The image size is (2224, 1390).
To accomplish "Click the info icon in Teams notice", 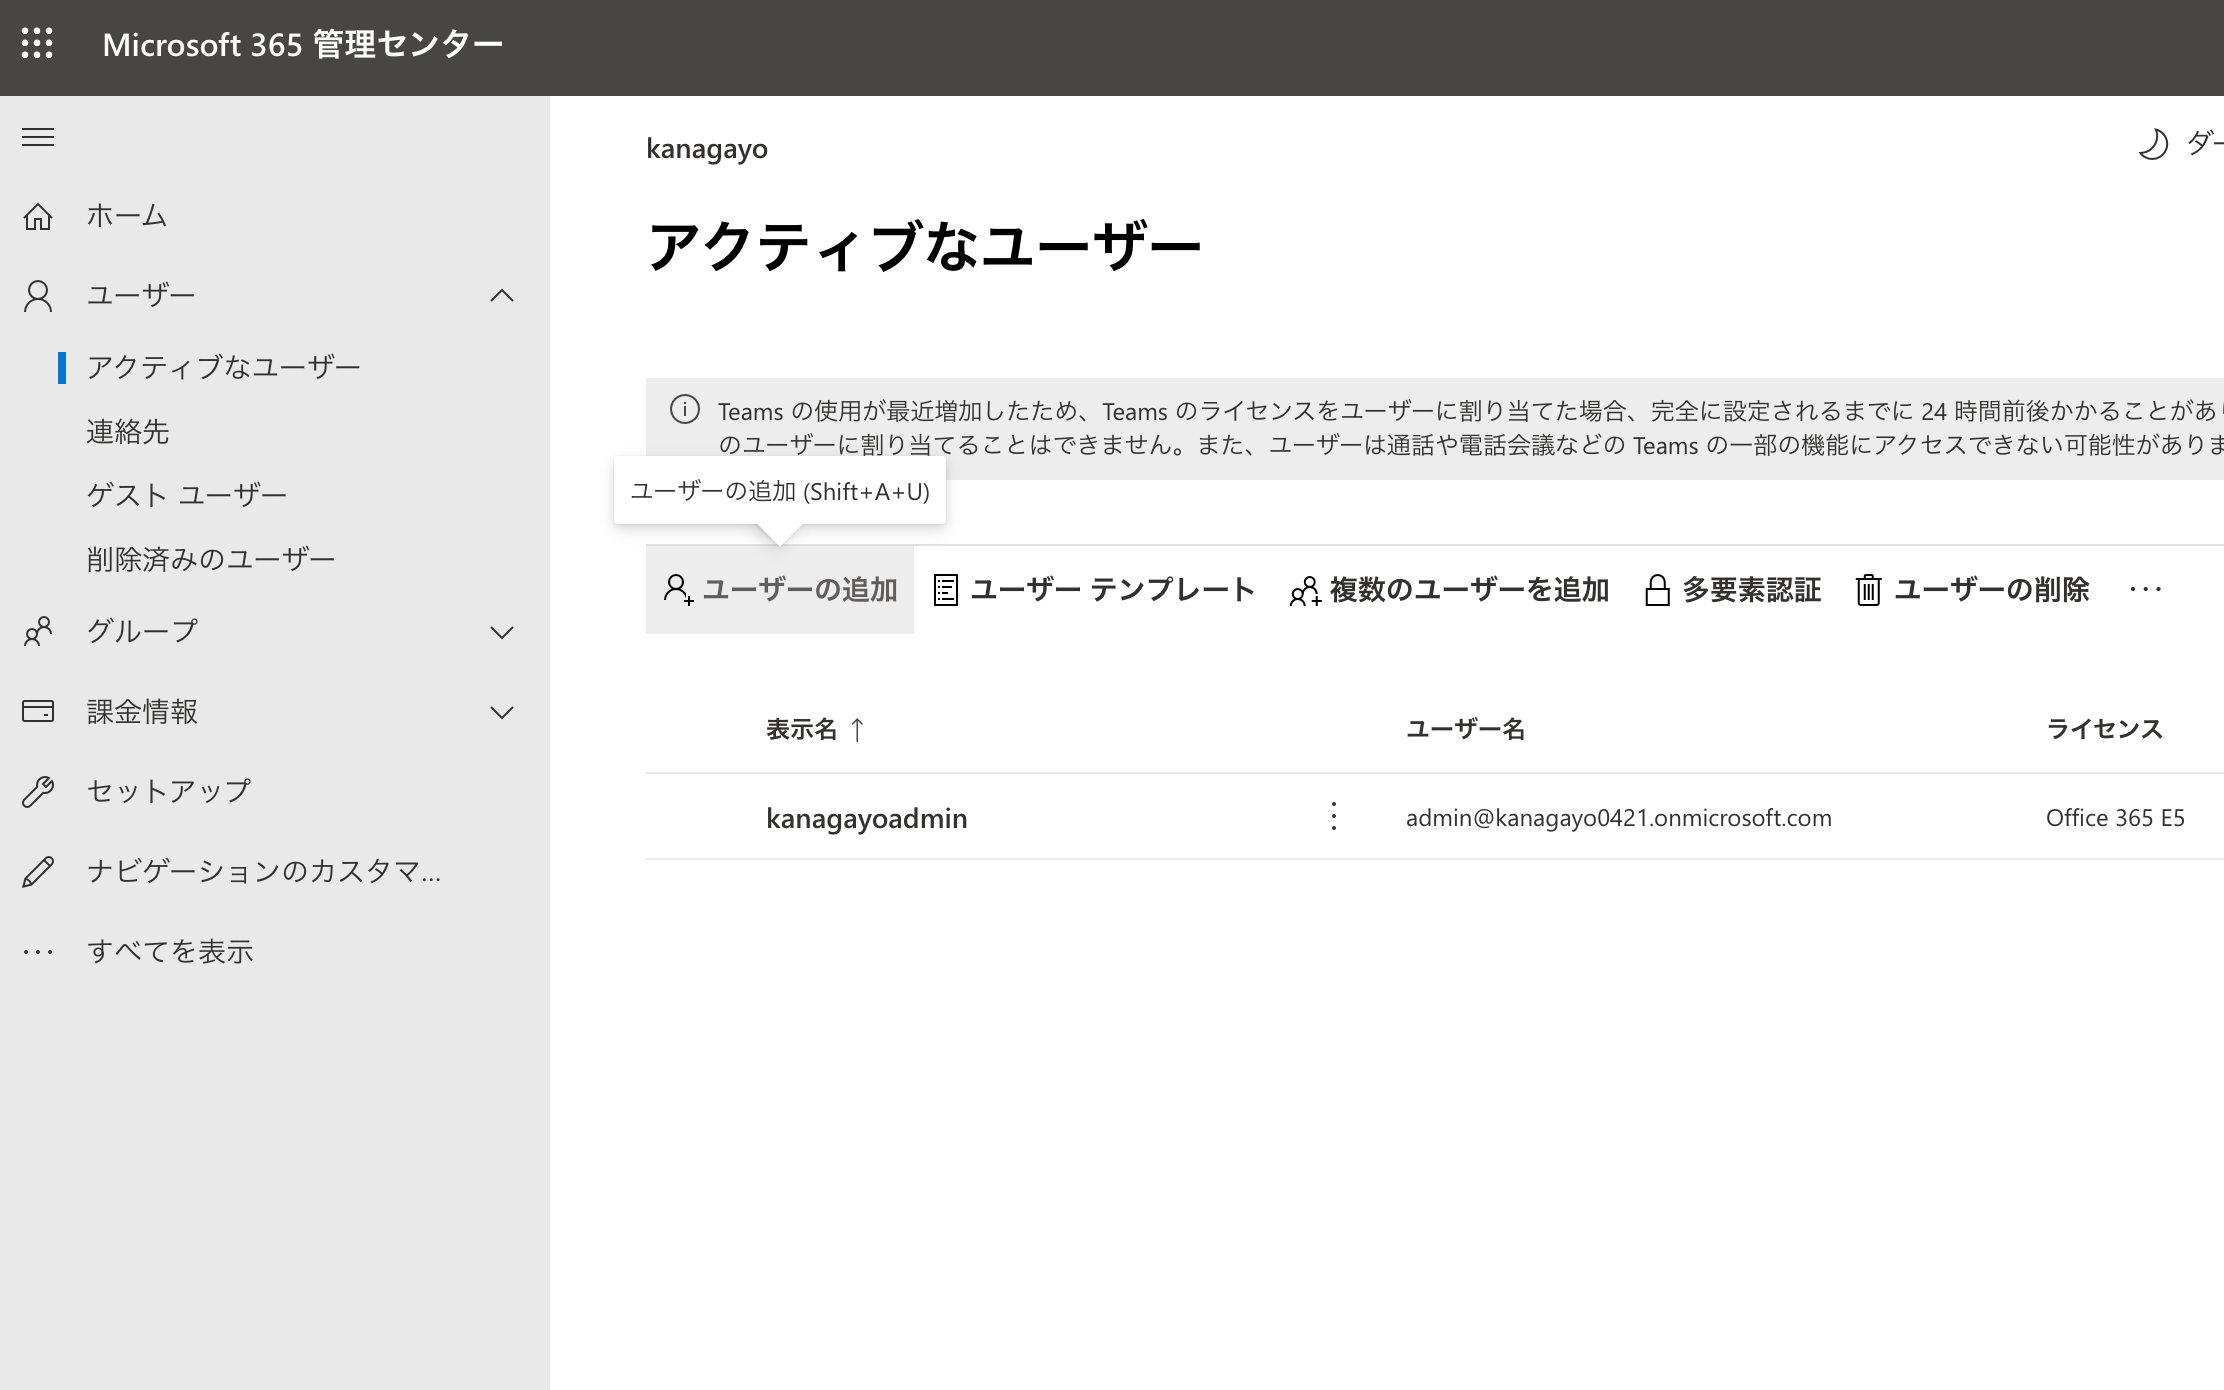I will [685, 410].
